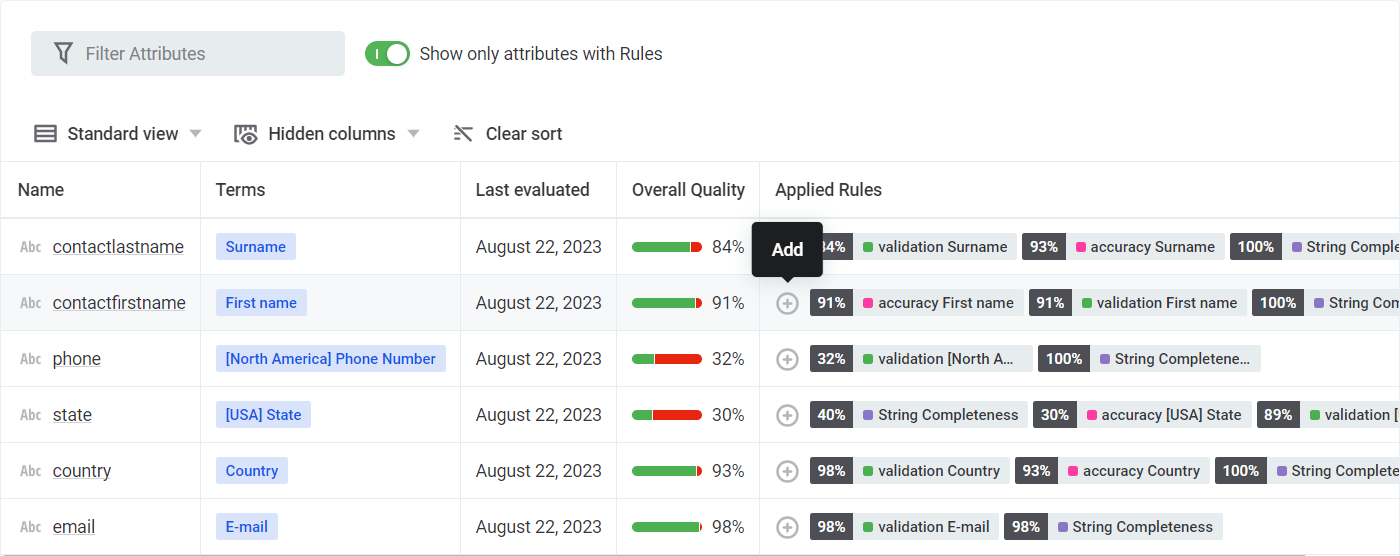Click the Clear sort icon
This screenshot has width=1400, height=556.
[463, 134]
